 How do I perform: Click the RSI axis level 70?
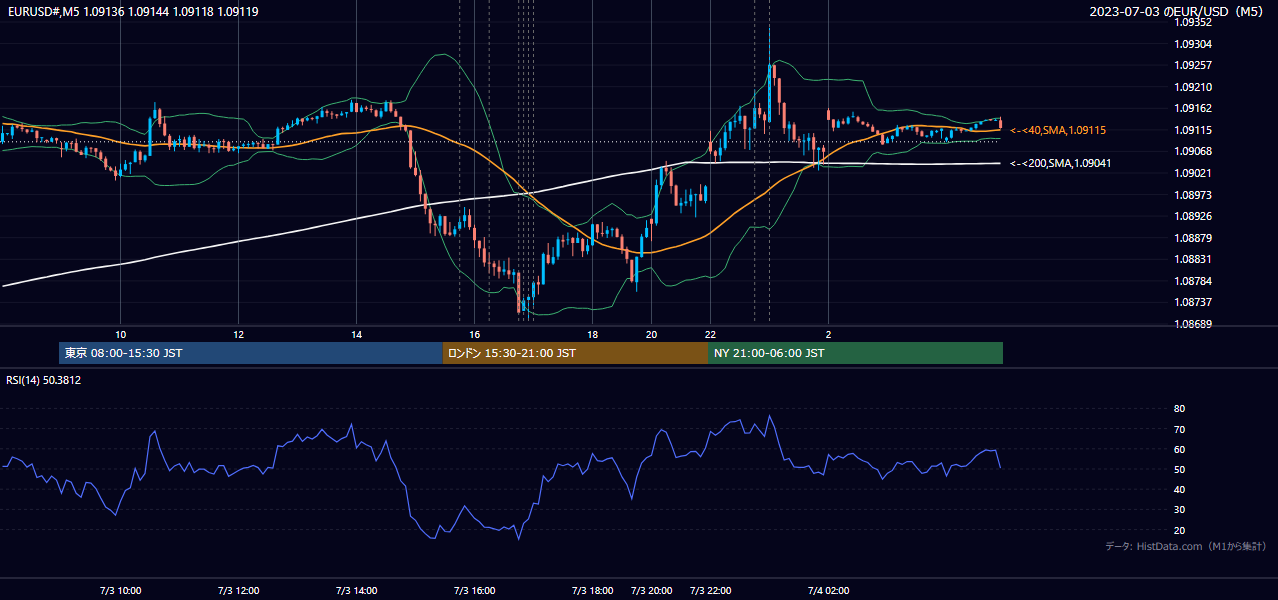pyautogui.click(x=1179, y=429)
